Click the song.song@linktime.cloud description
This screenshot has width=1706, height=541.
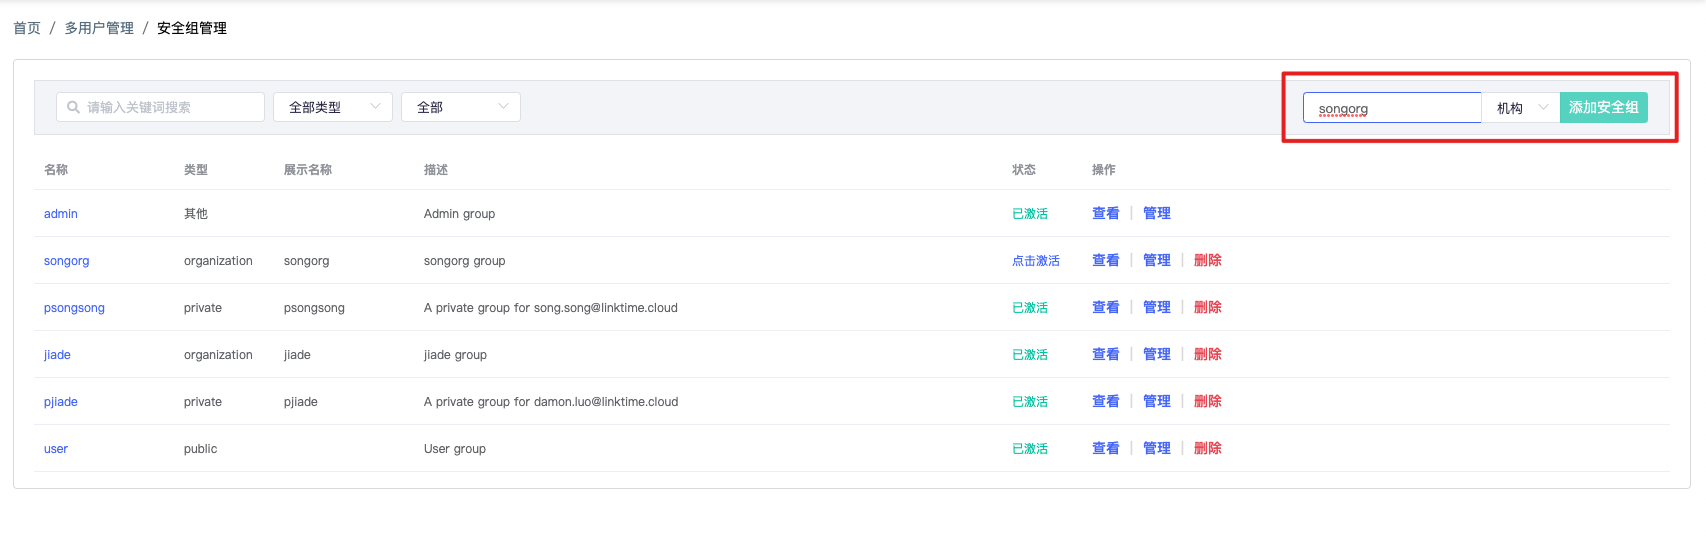pyautogui.click(x=551, y=308)
